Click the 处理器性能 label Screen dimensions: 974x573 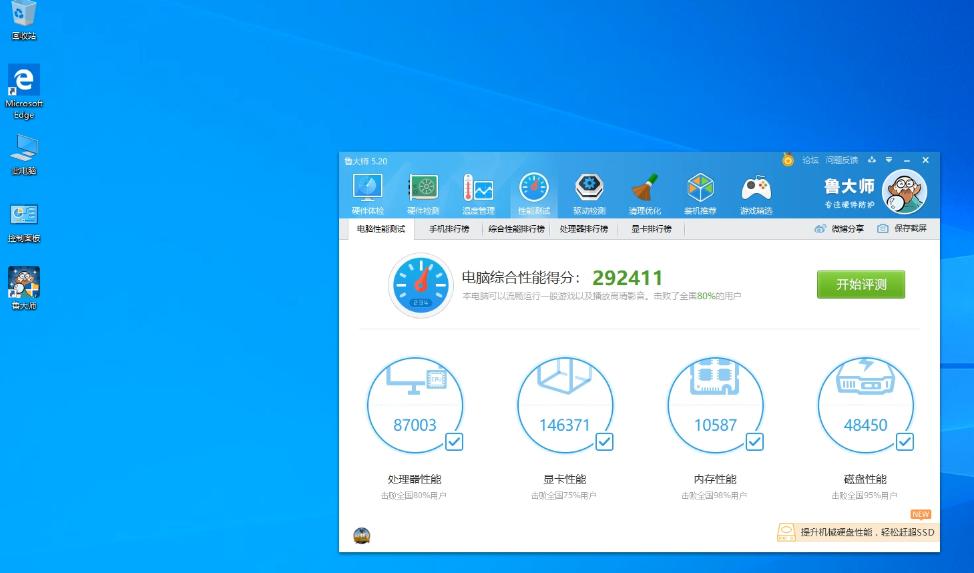tap(414, 479)
